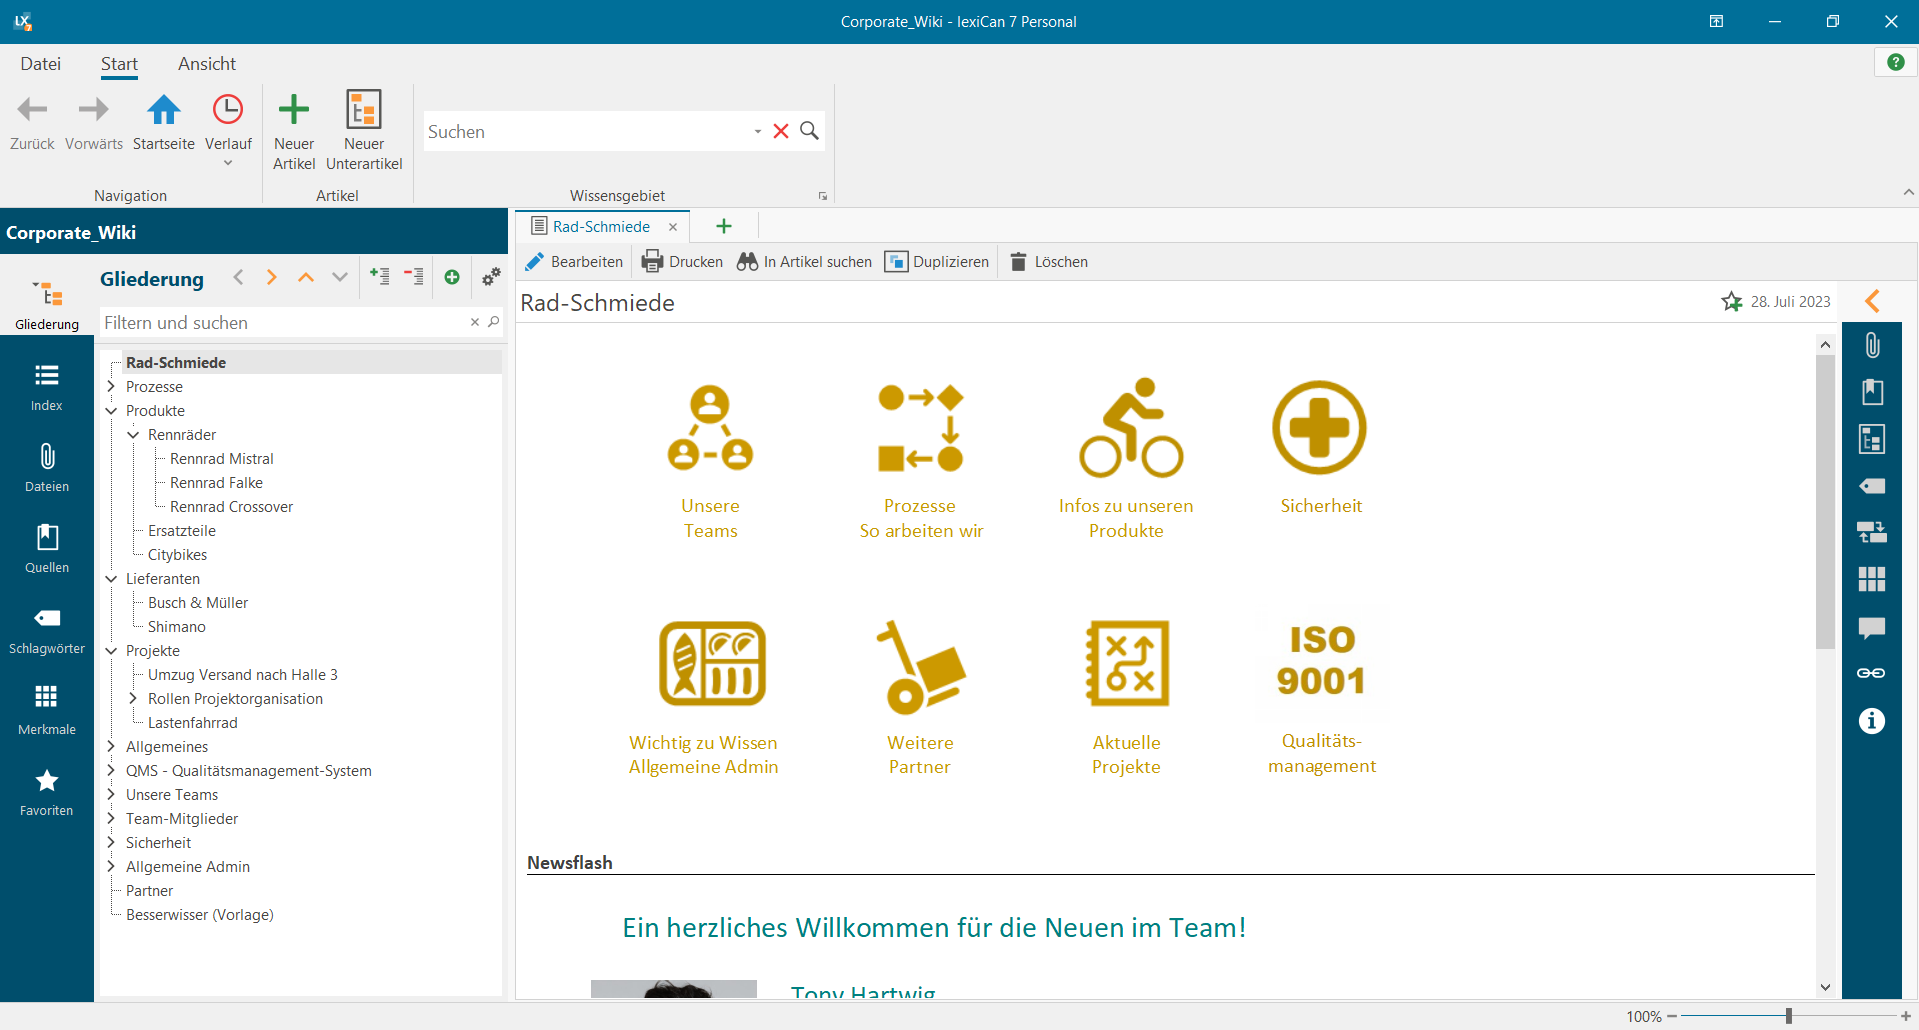The height and width of the screenshot is (1030, 1919).
Task: Collapse the right sidebar with orange arrow
Action: [x=1873, y=301]
